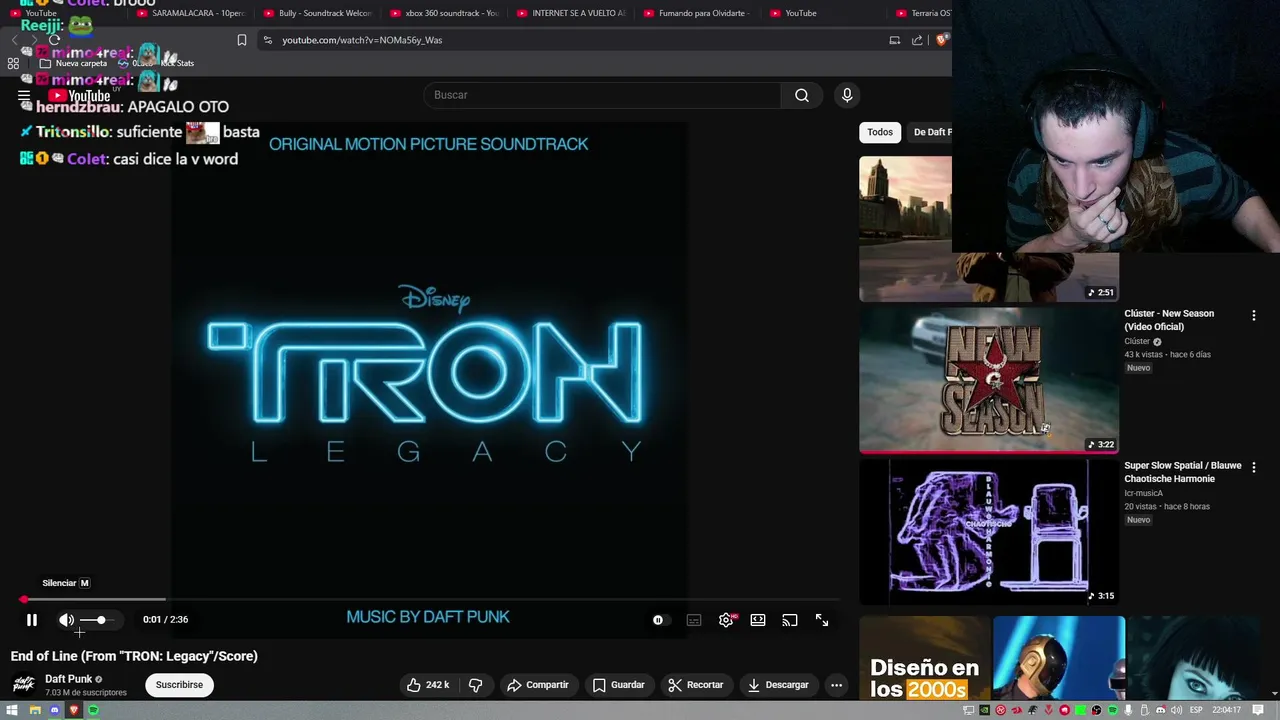1280x720 pixels.
Task: Open Brave browser taskbar icon
Action: [x=73, y=710]
